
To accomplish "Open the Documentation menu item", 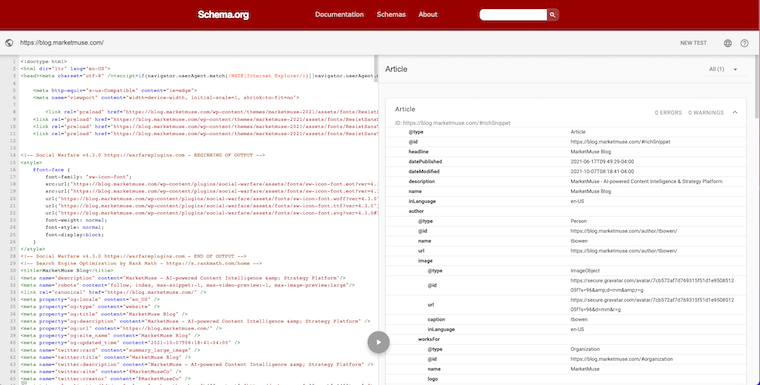I will click(x=339, y=15).
